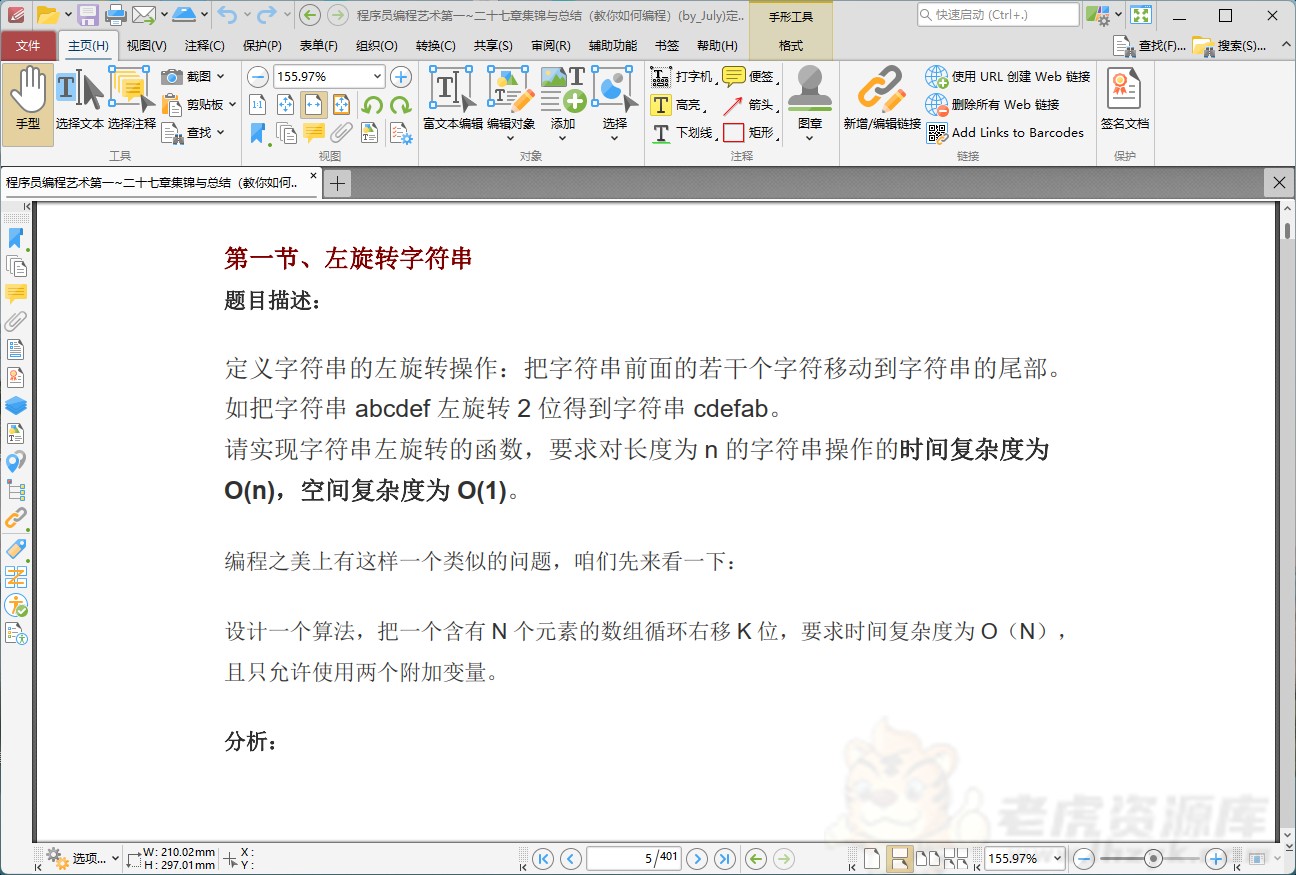Switch to the 格式 format tab
This screenshot has width=1296, height=875.
[791, 46]
